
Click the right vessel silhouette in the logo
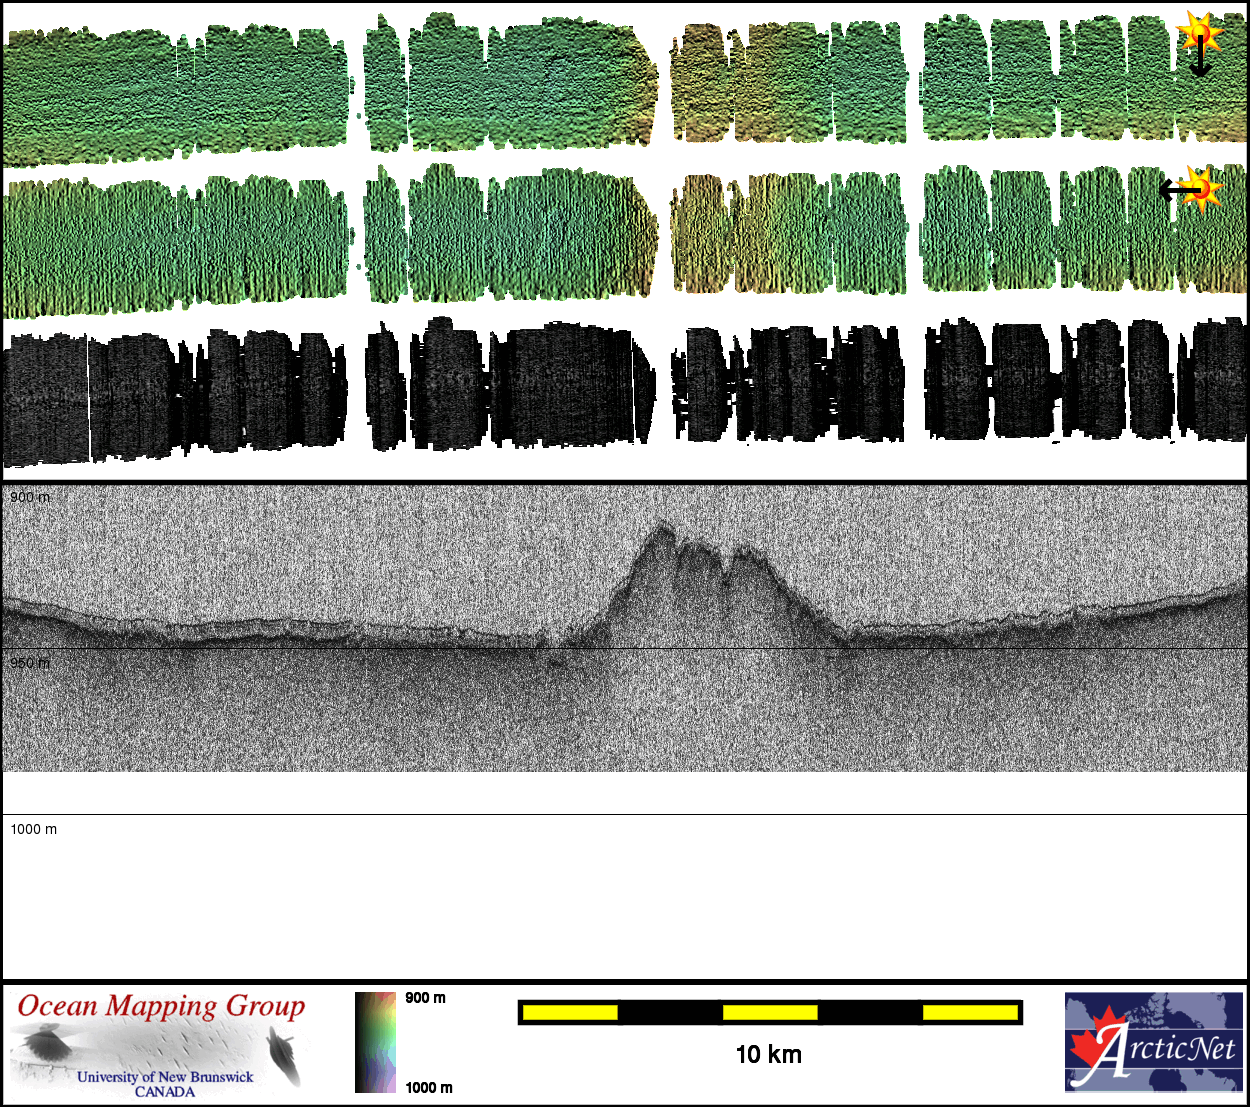283,1056
